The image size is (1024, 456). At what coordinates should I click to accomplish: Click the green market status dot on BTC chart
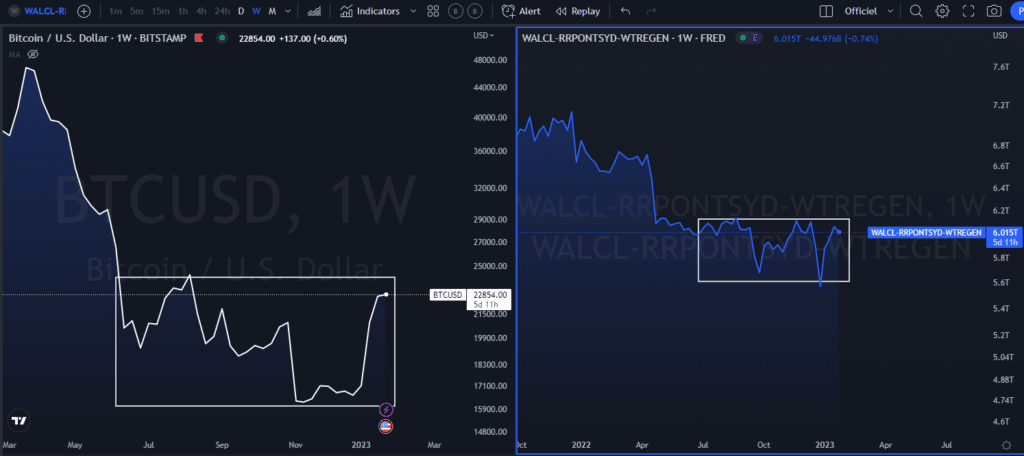(222, 39)
